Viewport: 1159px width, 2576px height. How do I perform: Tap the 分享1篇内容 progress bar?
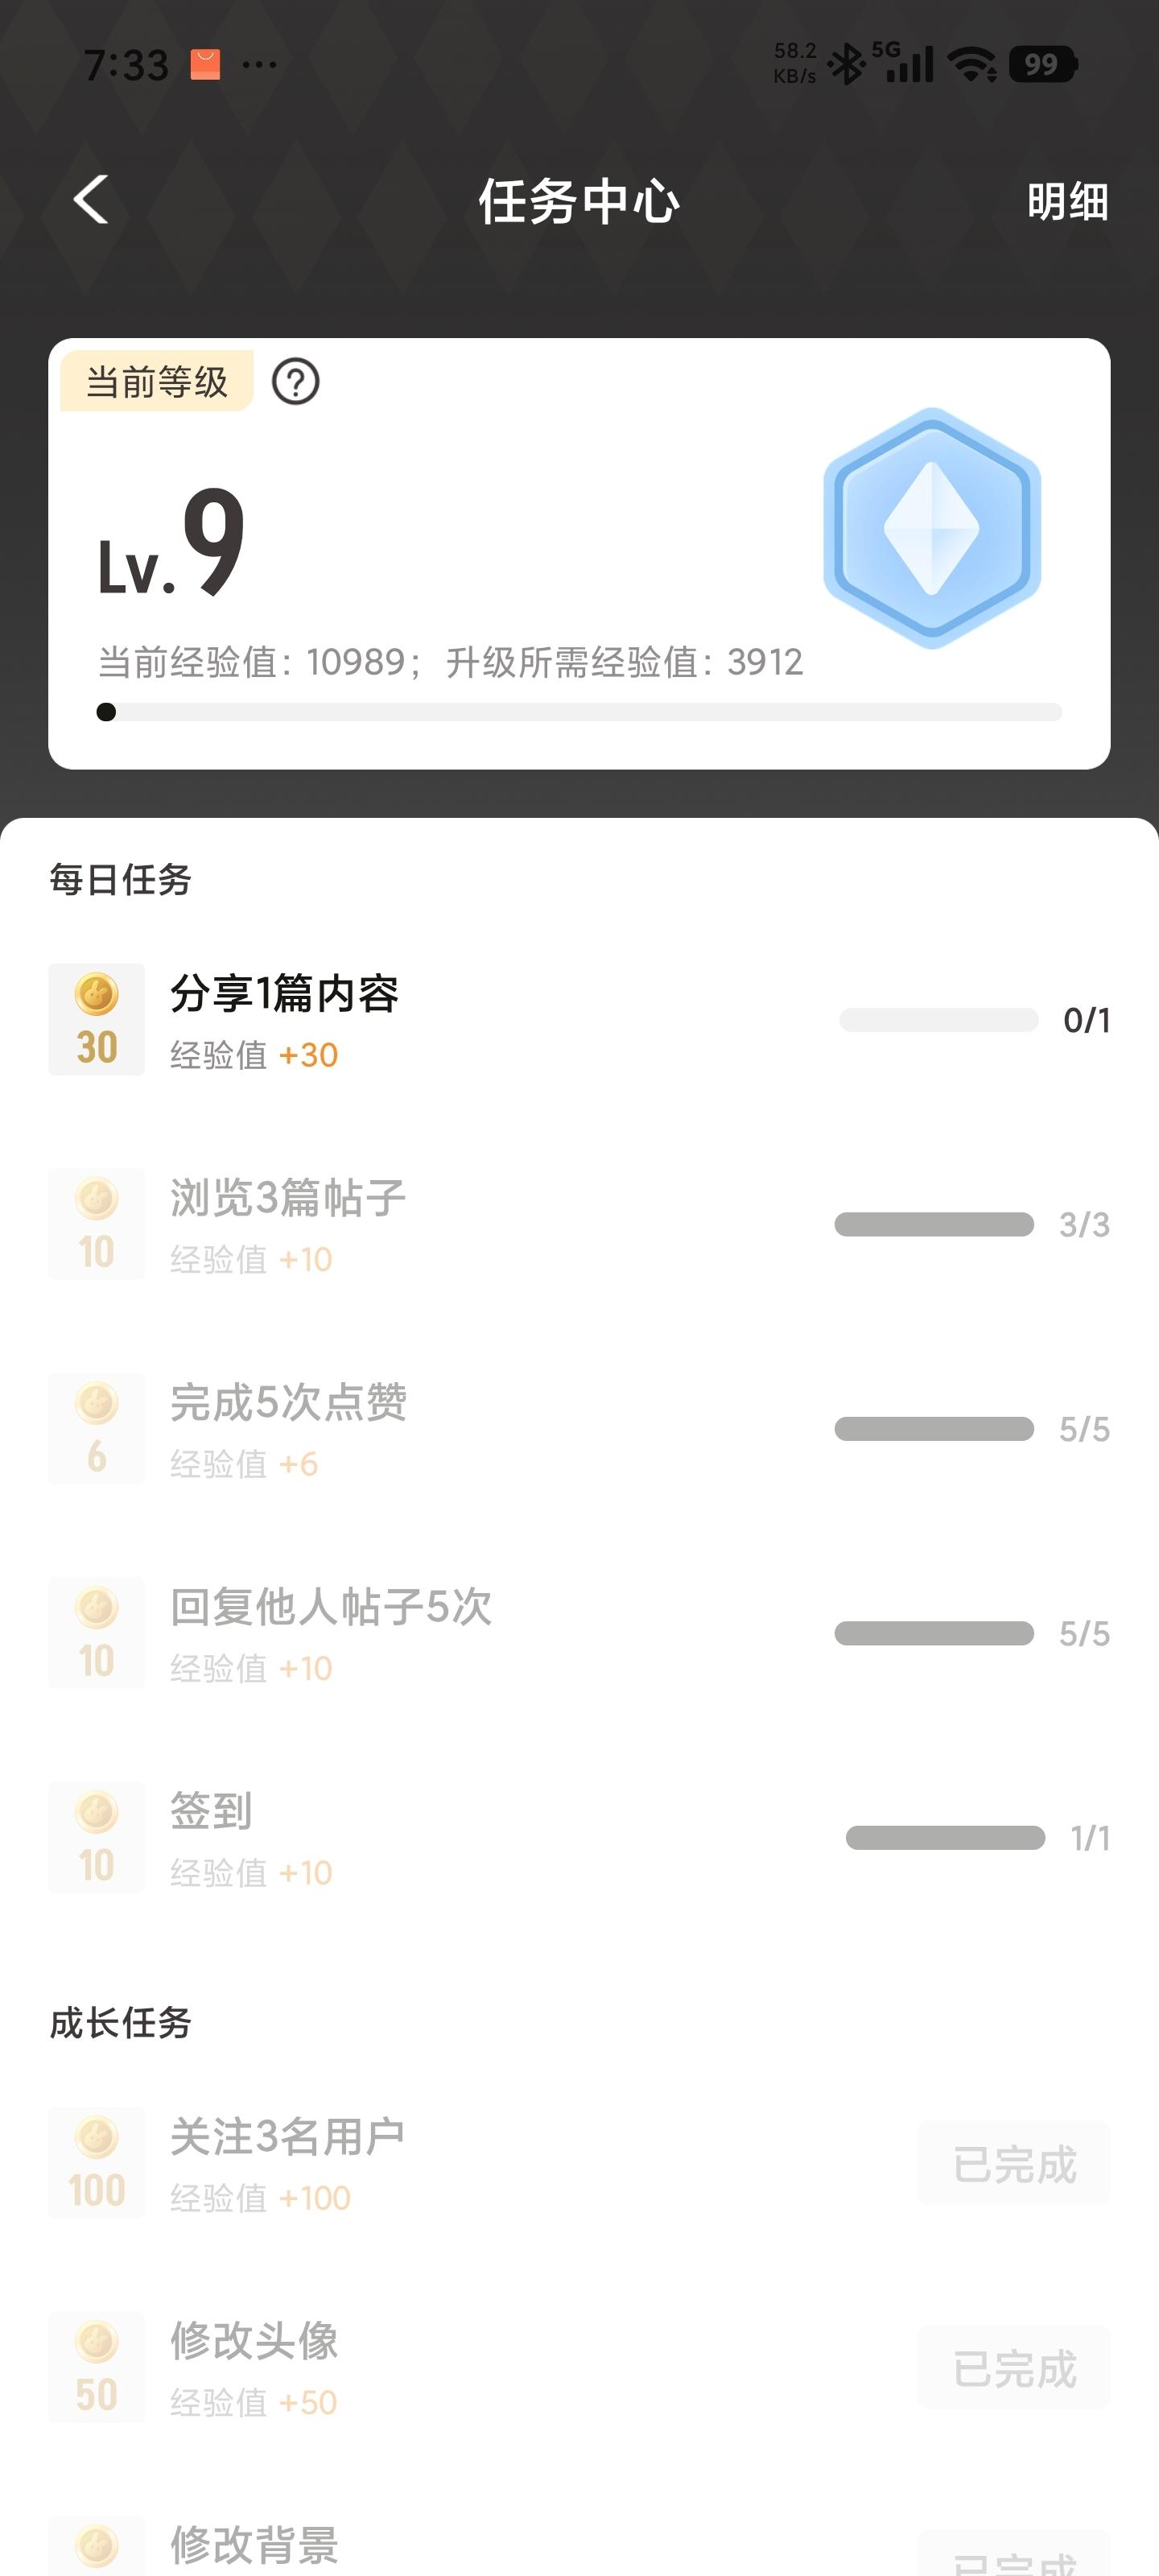pos(938,1020)
